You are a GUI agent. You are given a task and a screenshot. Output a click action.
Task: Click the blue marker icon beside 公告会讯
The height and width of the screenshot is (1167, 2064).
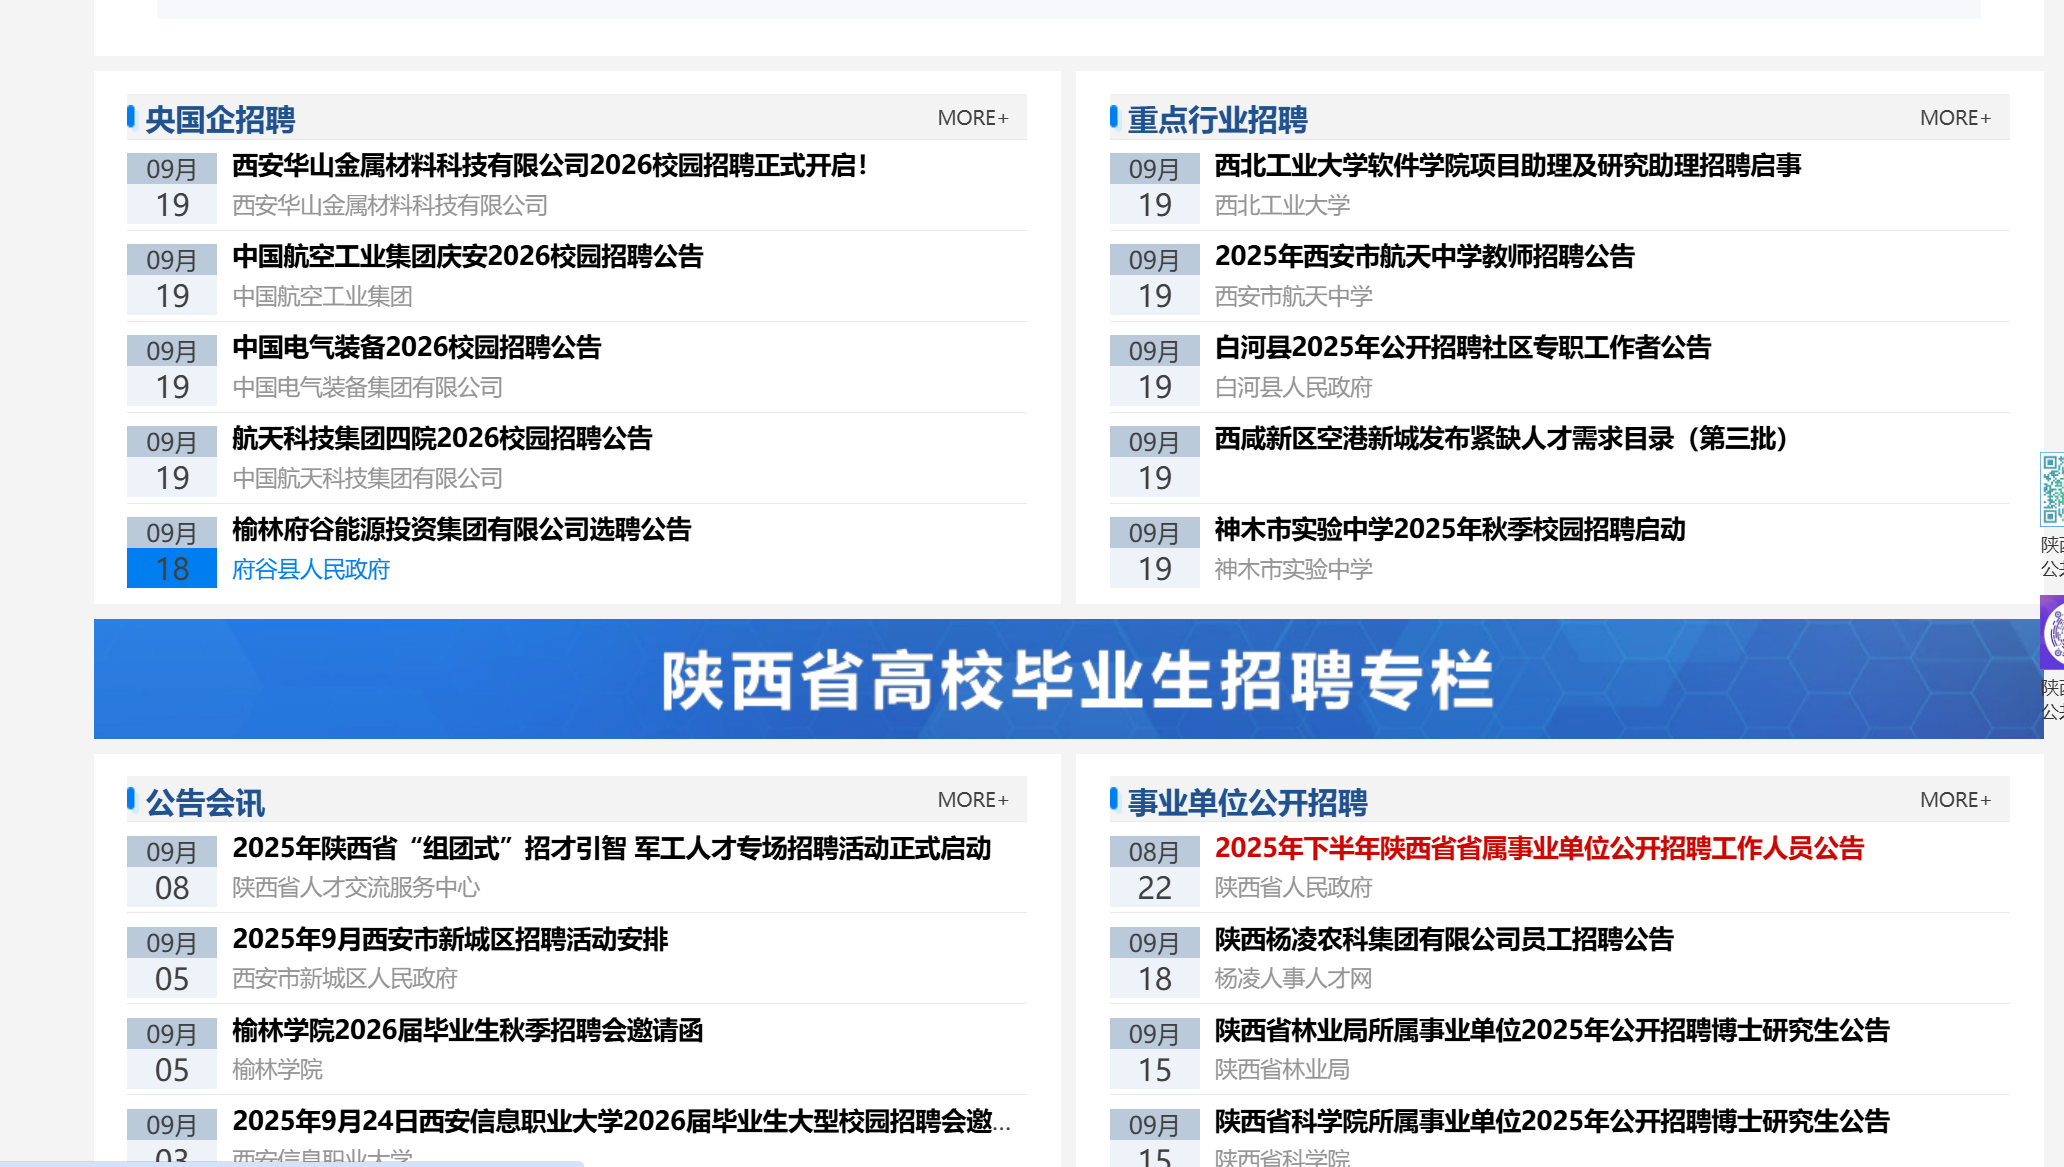coord(131,800)
